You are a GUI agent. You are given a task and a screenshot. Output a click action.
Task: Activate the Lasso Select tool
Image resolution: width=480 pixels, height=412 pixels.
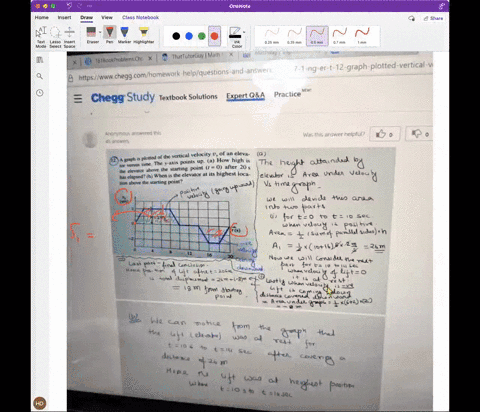55,37
